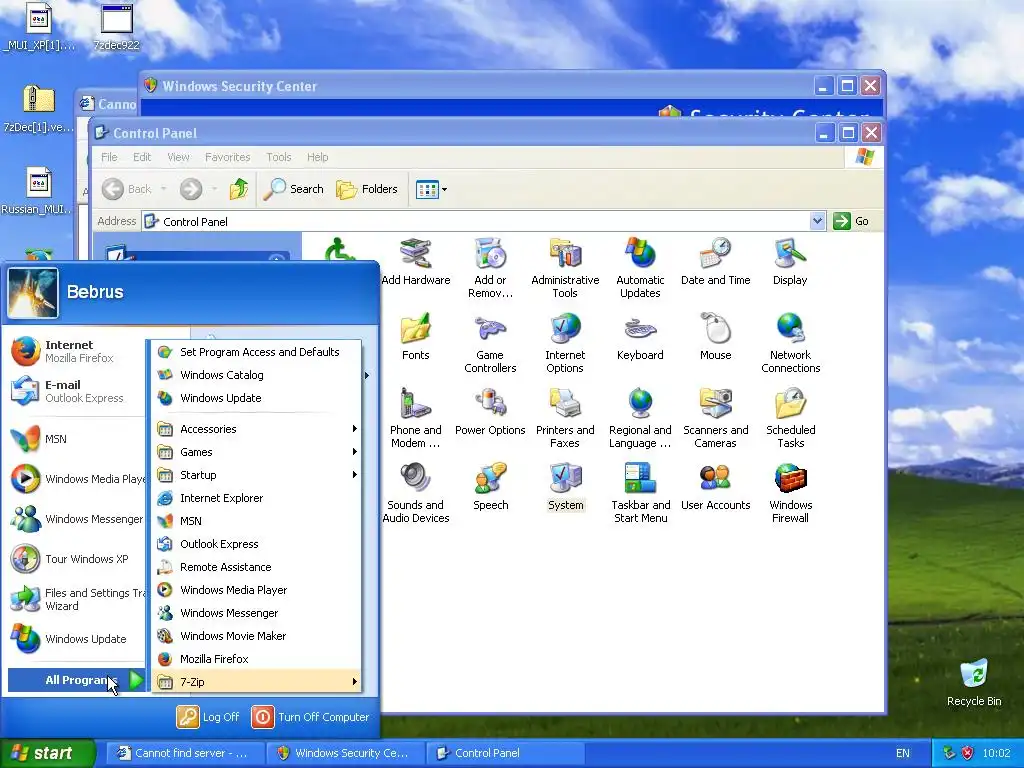Open Game Controllers icon

point(490,344)
